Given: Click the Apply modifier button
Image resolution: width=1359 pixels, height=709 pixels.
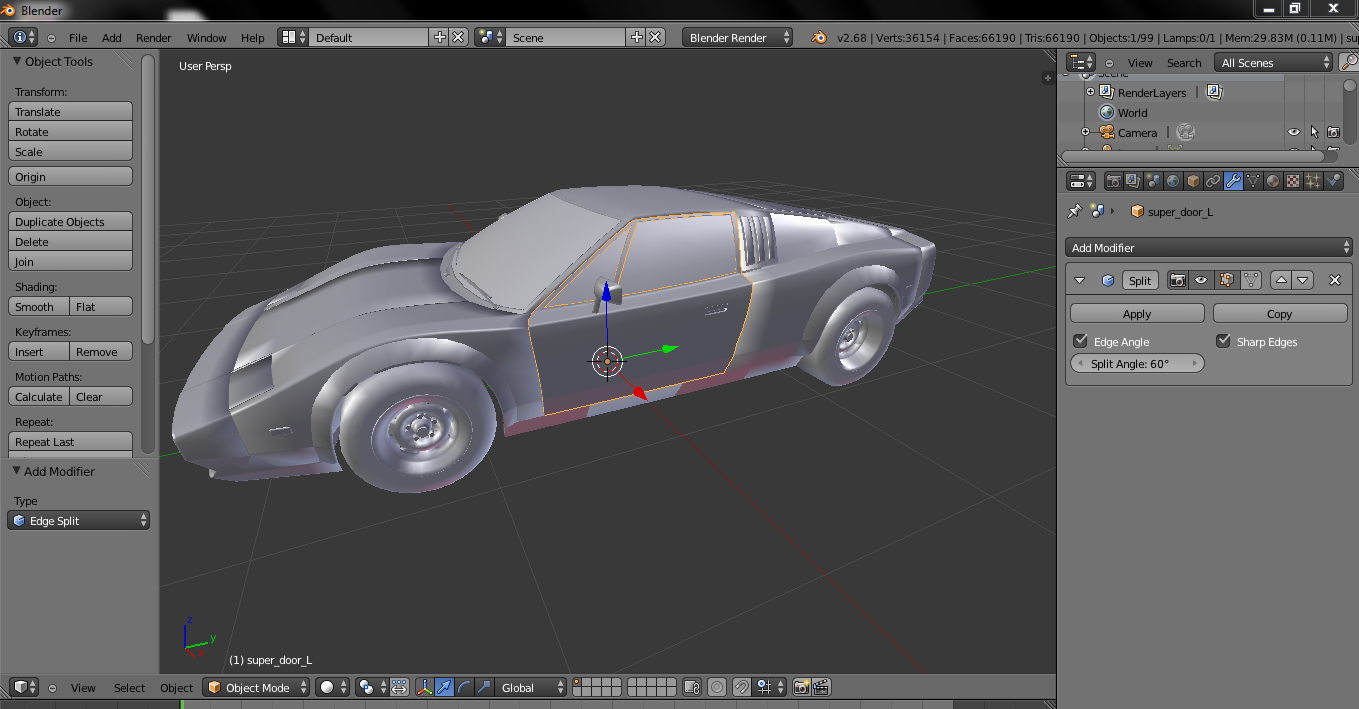Looking at the screenshot, I should [1137, 313].
